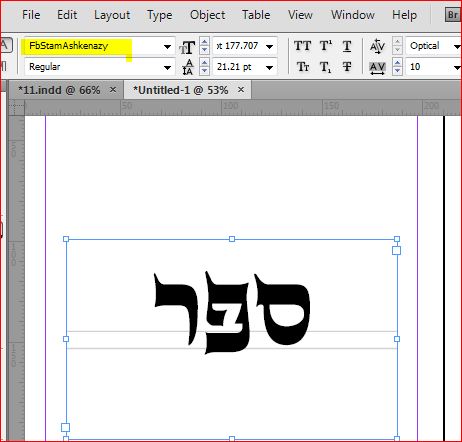Image resolution: width=462 pixels, height=442 pixels.
Task: Toggle the All Caps button
Action: (303, 46)
